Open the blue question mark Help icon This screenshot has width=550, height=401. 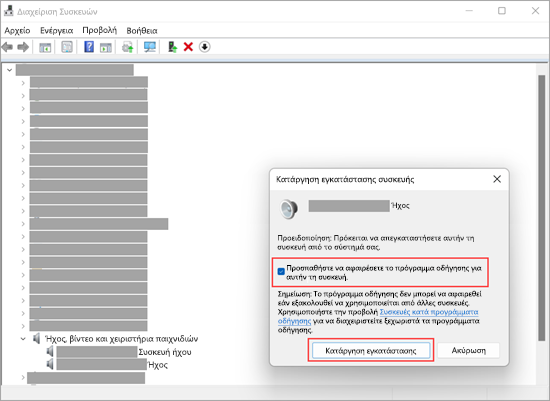(89, 47)
